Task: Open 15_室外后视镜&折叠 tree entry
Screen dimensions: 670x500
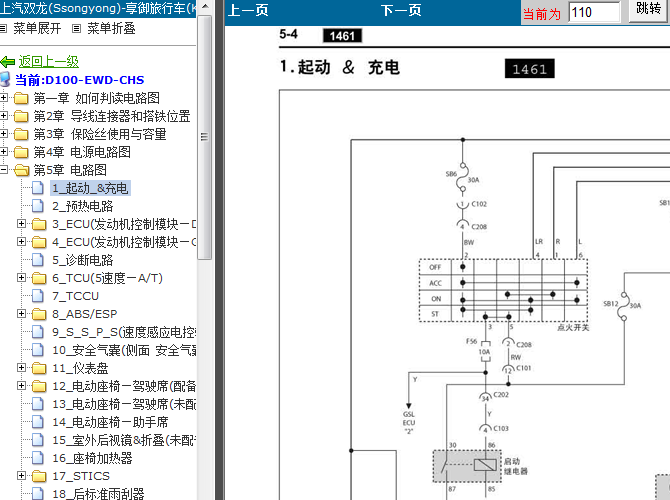Action: click(124, 440)
